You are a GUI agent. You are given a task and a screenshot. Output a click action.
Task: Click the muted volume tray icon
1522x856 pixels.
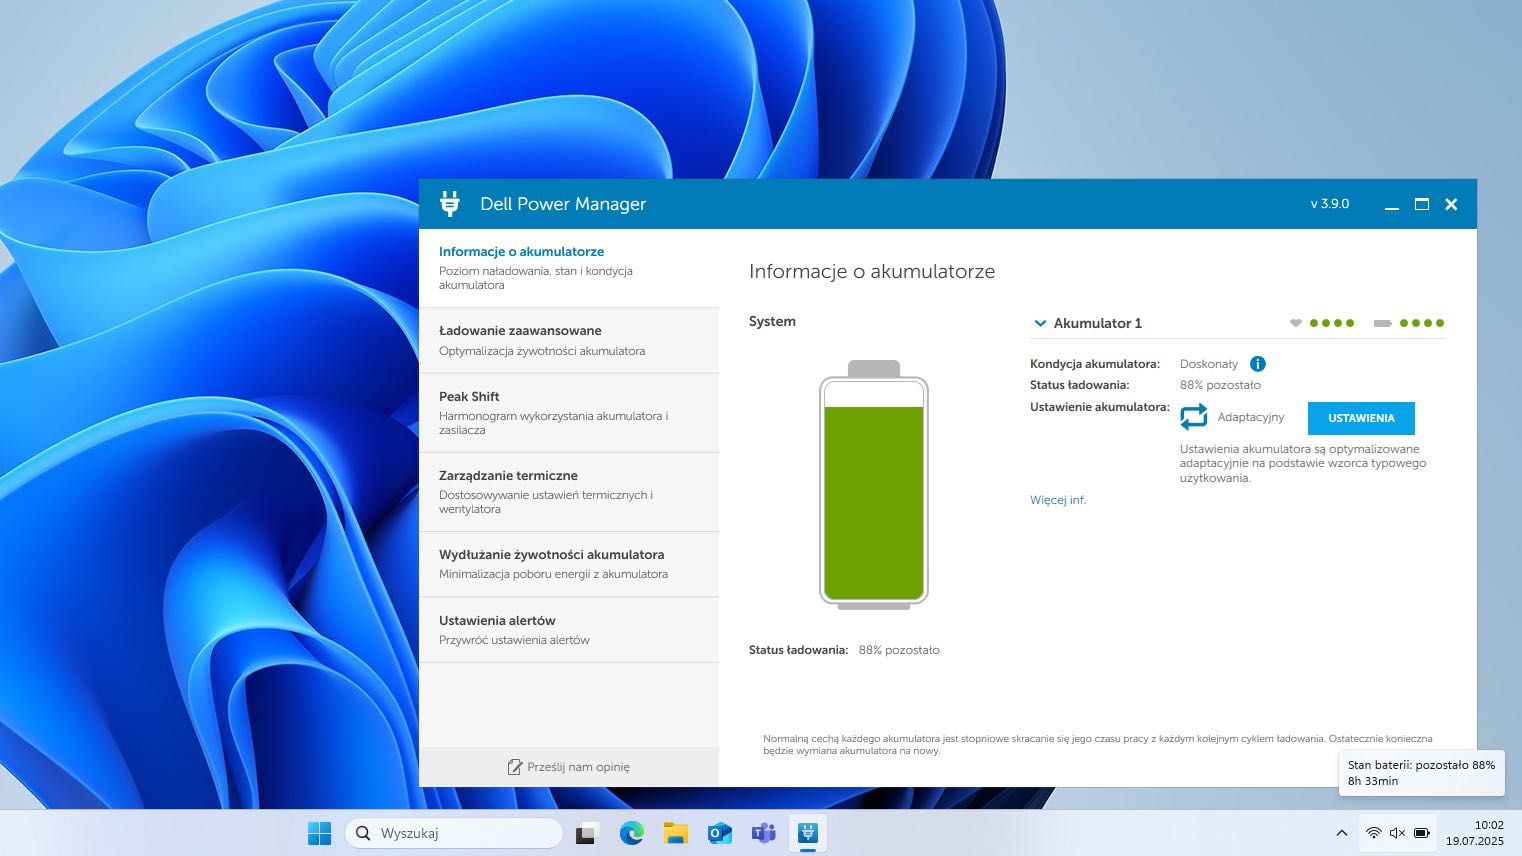coord(1397,833)
